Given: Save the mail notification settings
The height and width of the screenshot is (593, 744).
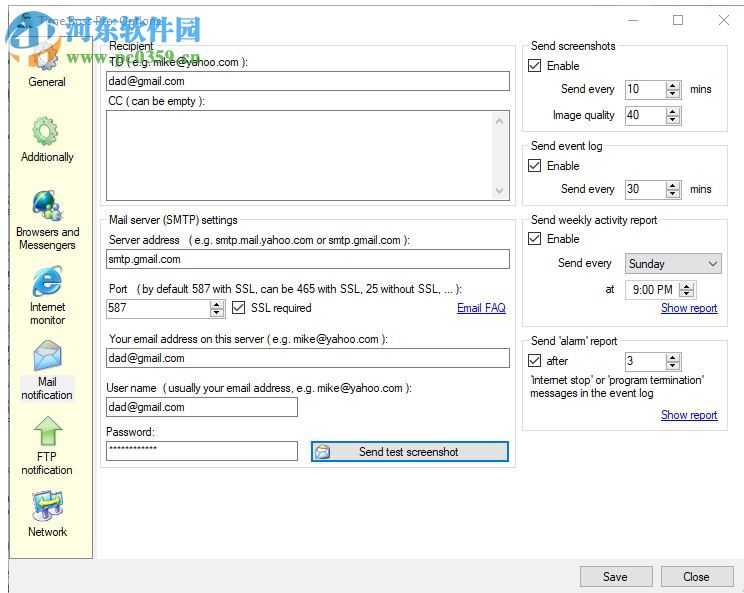Looking at the screenshot, I should (615, 577).
